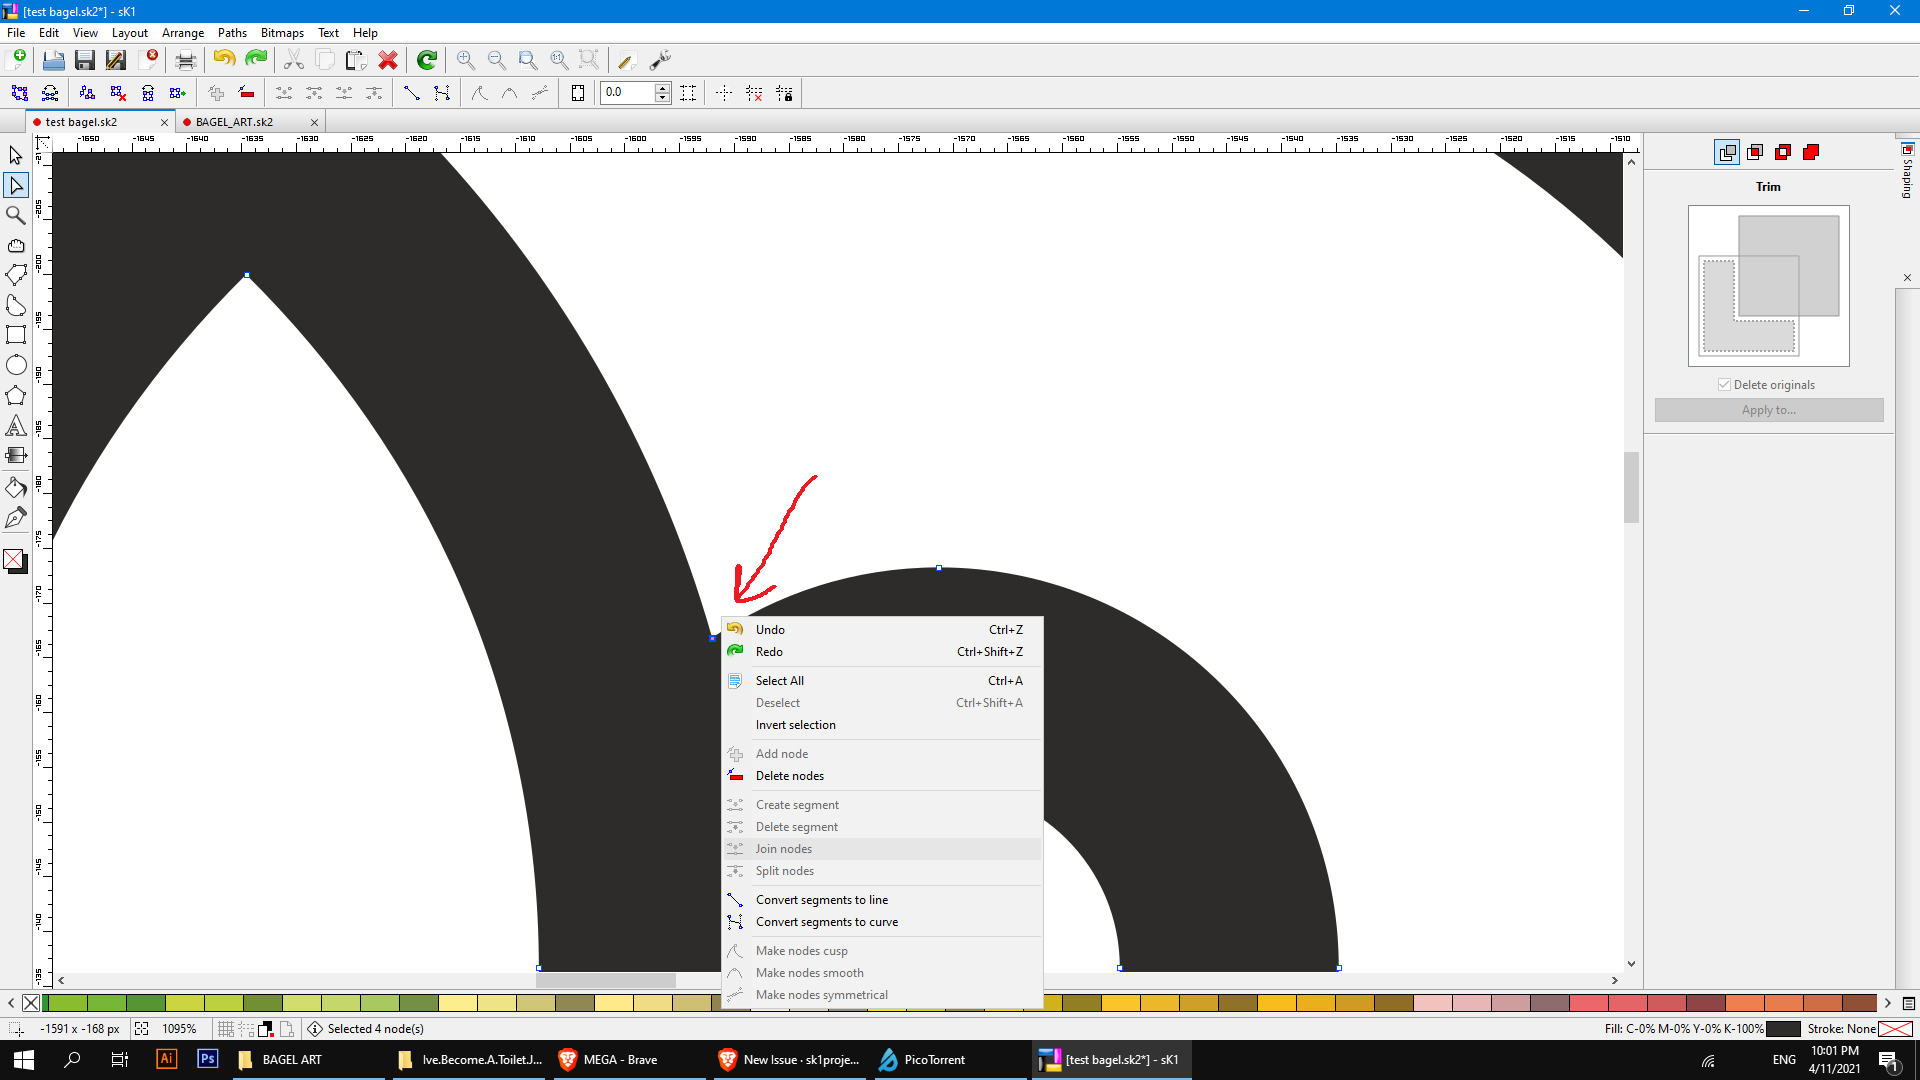Choose the Ellipse drawing tool
The height and width of the screenshot is (1080, 1920).
point(16,365)
